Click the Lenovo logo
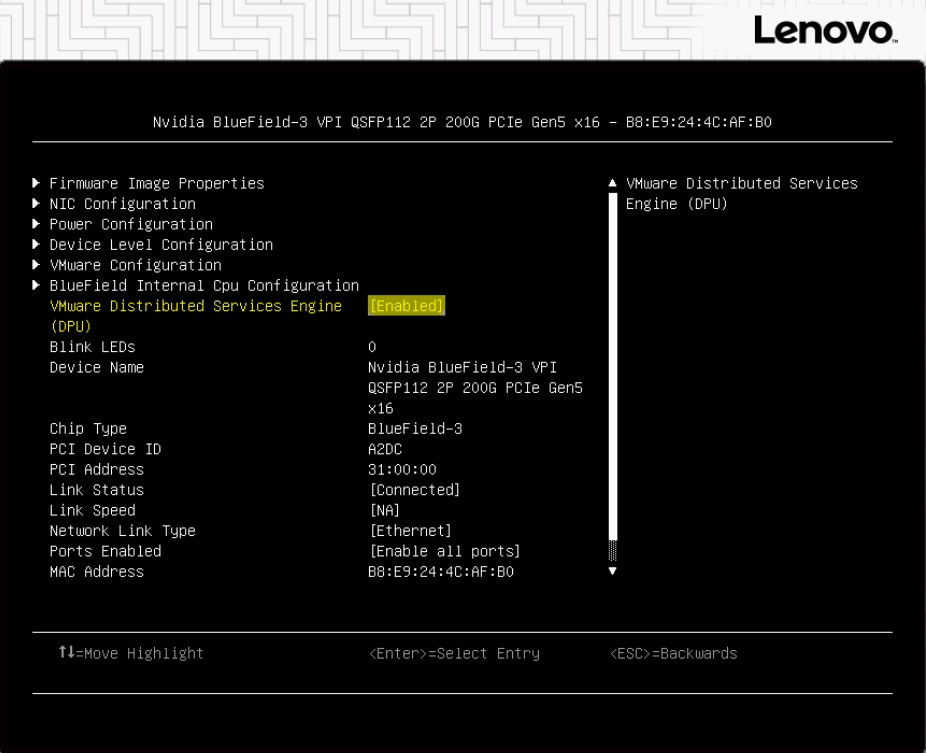 point(826,30)
